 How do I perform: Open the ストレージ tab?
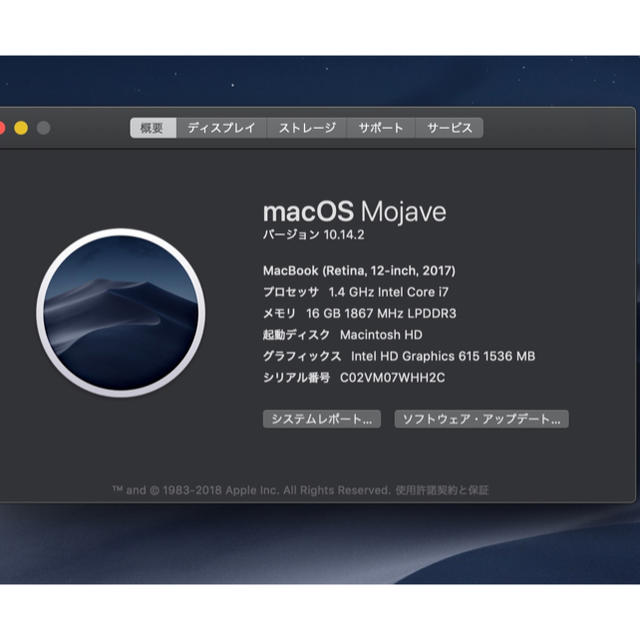click(307, 128)
